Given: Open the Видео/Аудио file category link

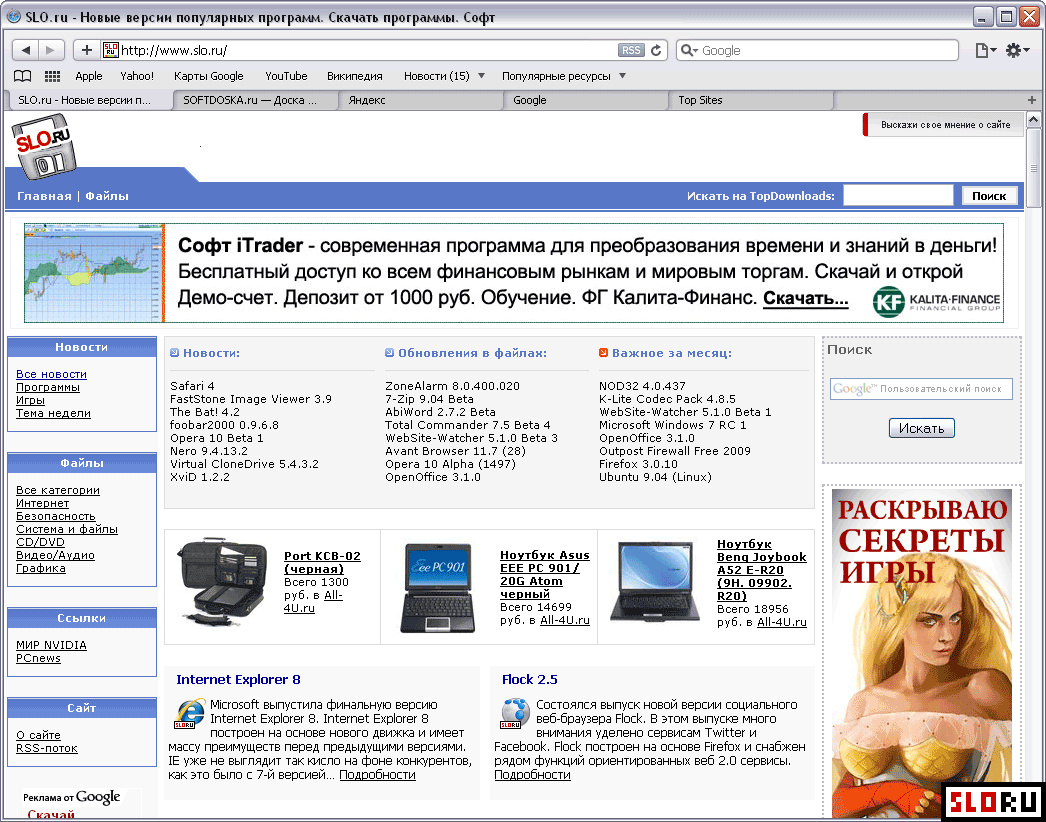Looking at the screenshot, I should (x=55, y=555).
